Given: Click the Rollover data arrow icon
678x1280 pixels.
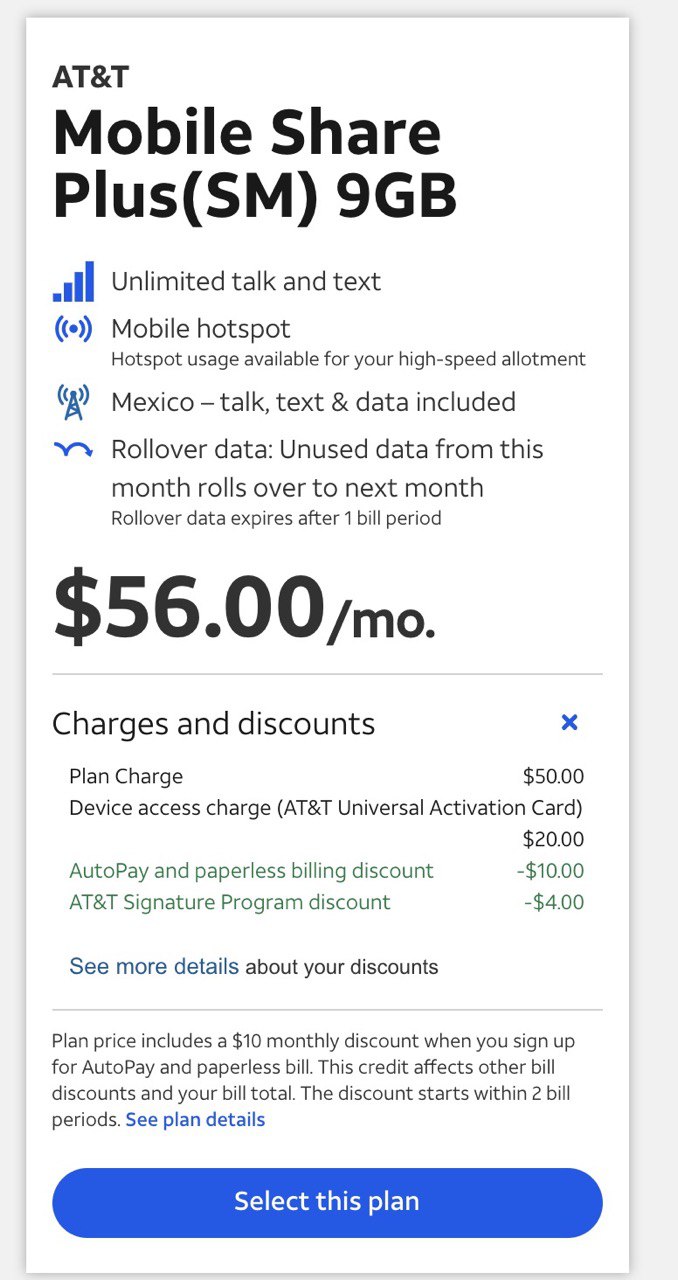Looking at the screenshot, I should click(x=73, y=450).
